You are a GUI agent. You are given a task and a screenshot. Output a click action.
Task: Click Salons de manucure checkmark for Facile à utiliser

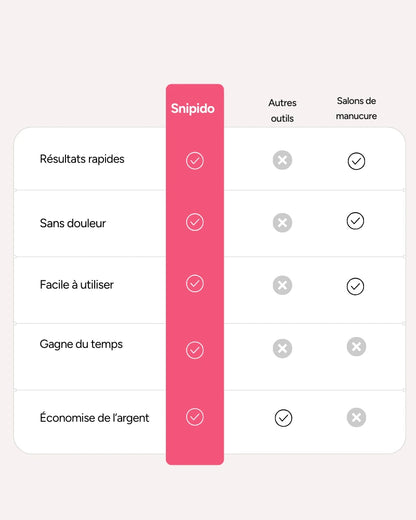click(355, 286)
